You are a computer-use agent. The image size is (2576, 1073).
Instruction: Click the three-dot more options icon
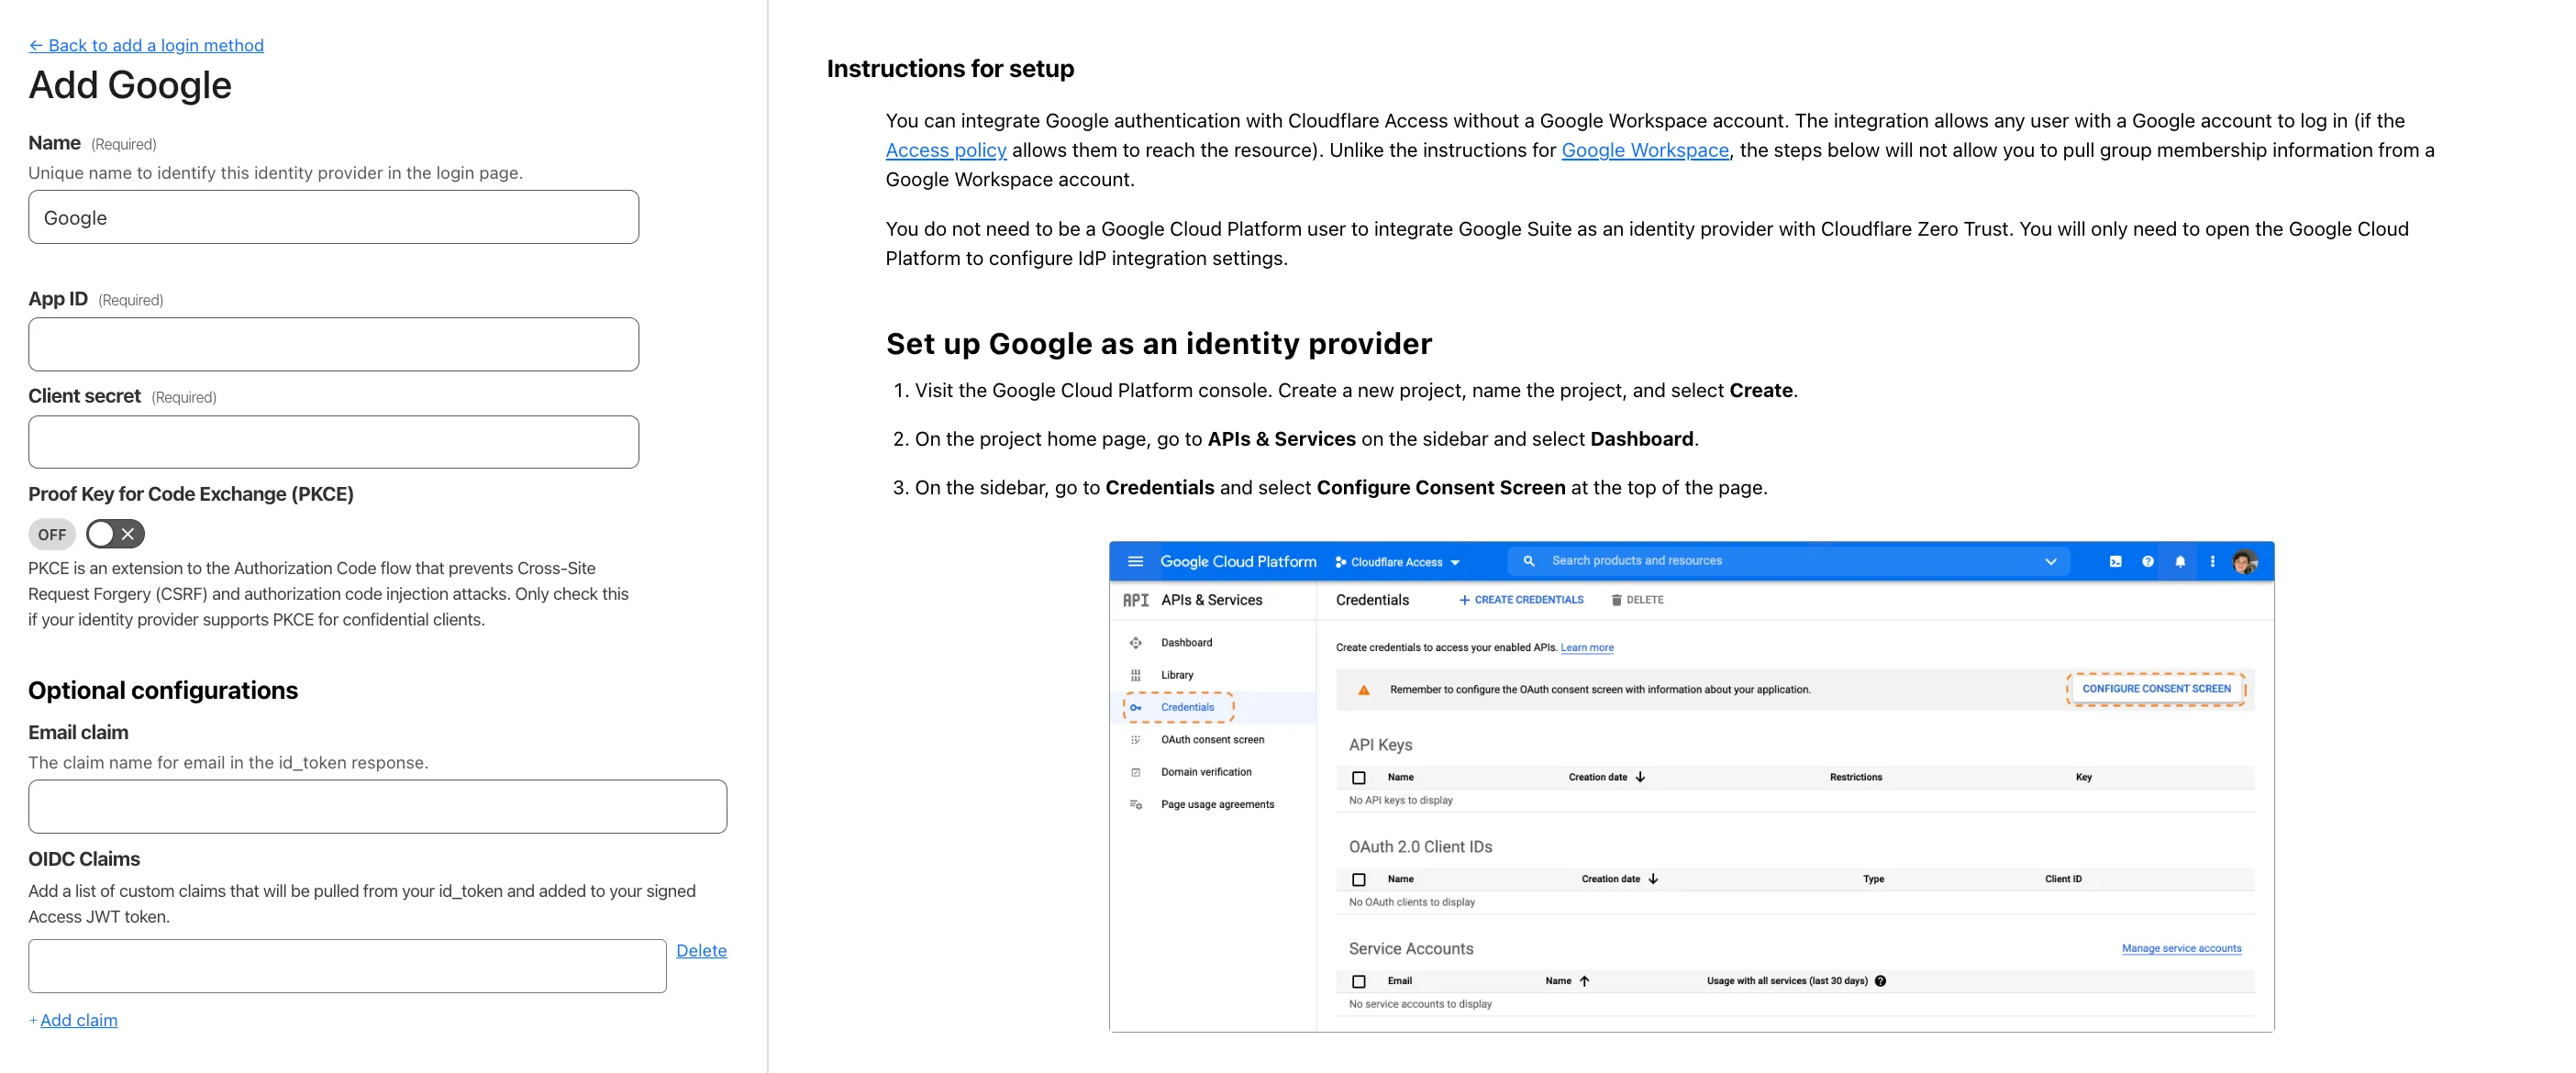click(x=2212, y=561)
